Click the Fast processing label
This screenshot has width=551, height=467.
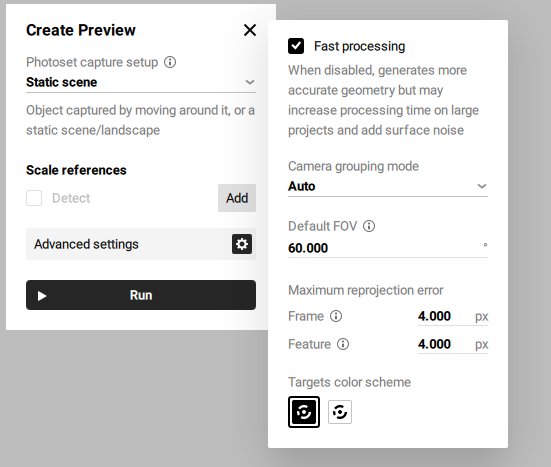point(359,46)
